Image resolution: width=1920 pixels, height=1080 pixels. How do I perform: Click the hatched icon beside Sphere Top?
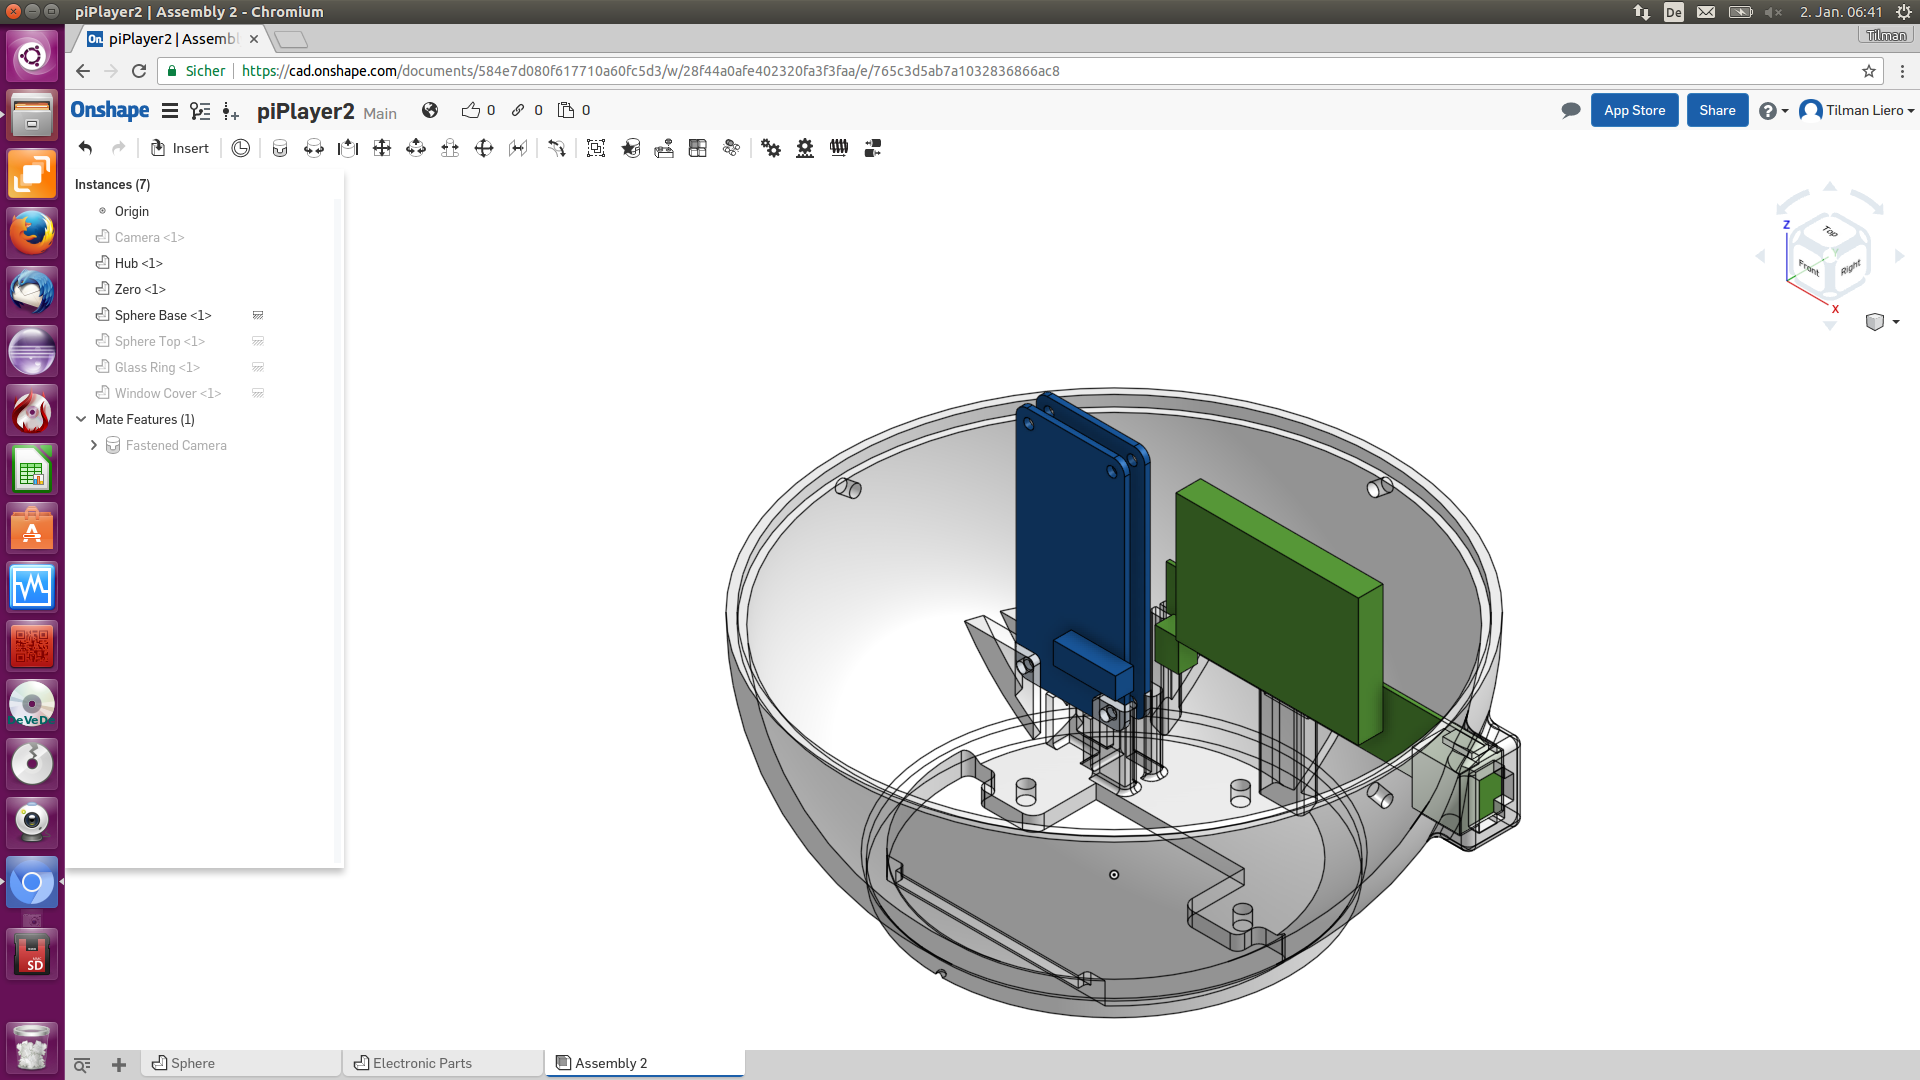click(x=258, y=341)
